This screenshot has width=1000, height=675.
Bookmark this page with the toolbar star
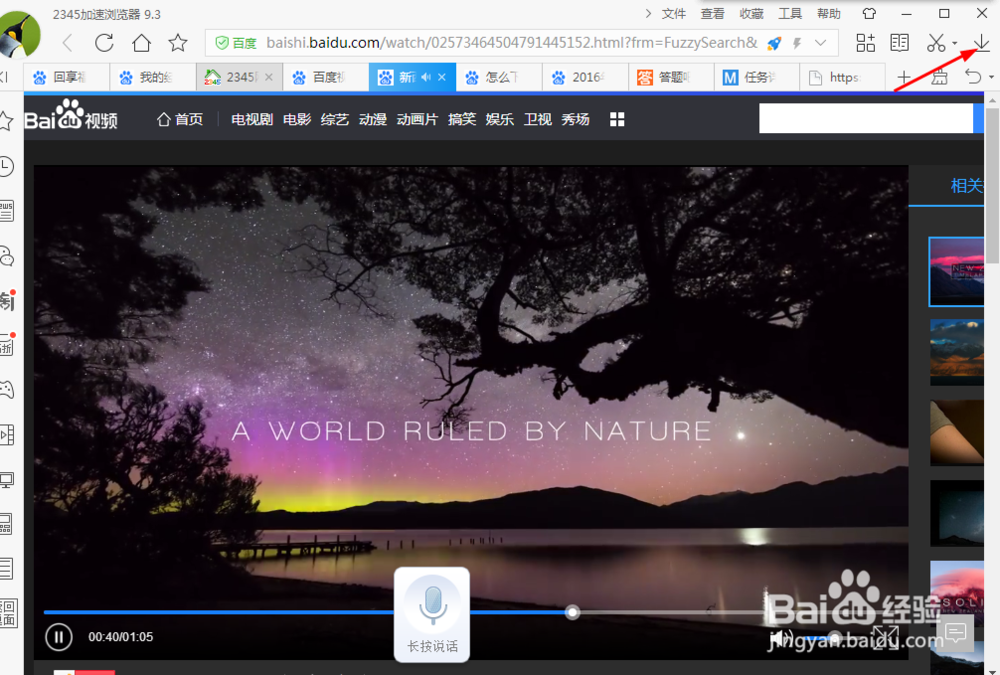[x=178, y=43]
